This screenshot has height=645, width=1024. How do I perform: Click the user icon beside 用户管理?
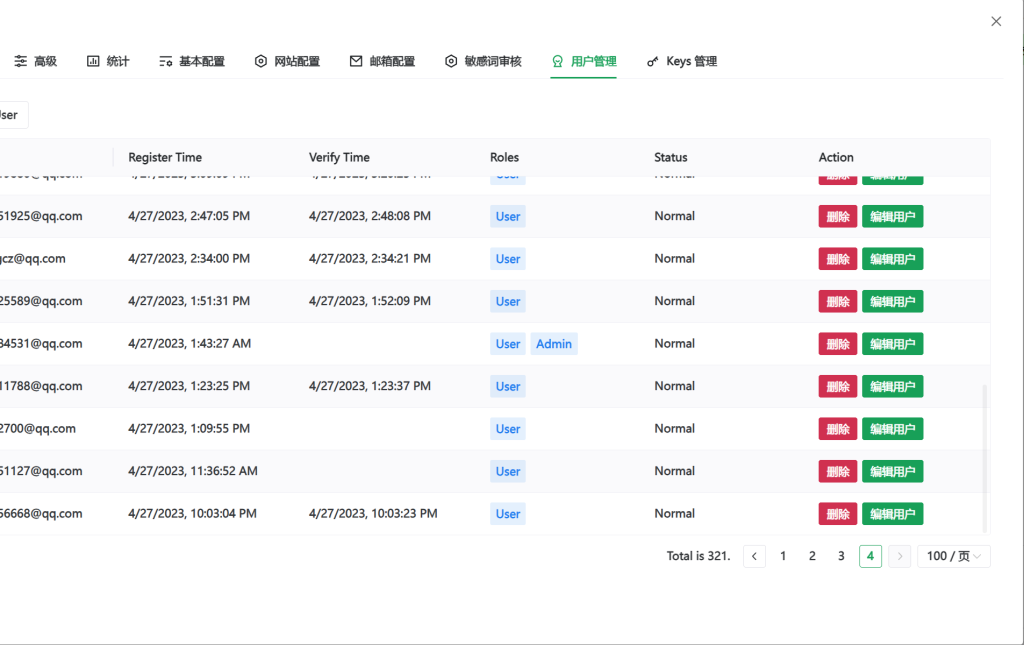tap(558, 61)
